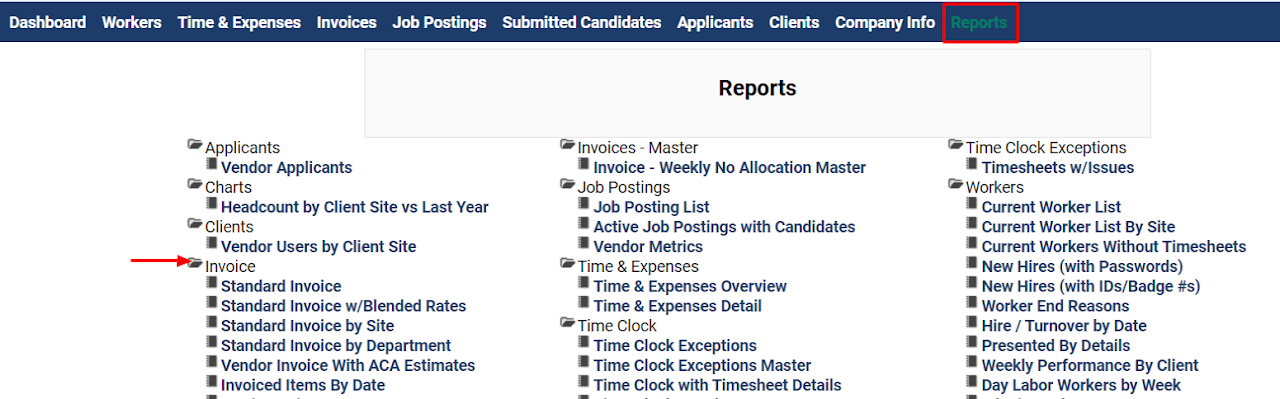Open Standard Invoice by Department report
The width and height of the screenshot is (1280, 399).
(336, 346)
